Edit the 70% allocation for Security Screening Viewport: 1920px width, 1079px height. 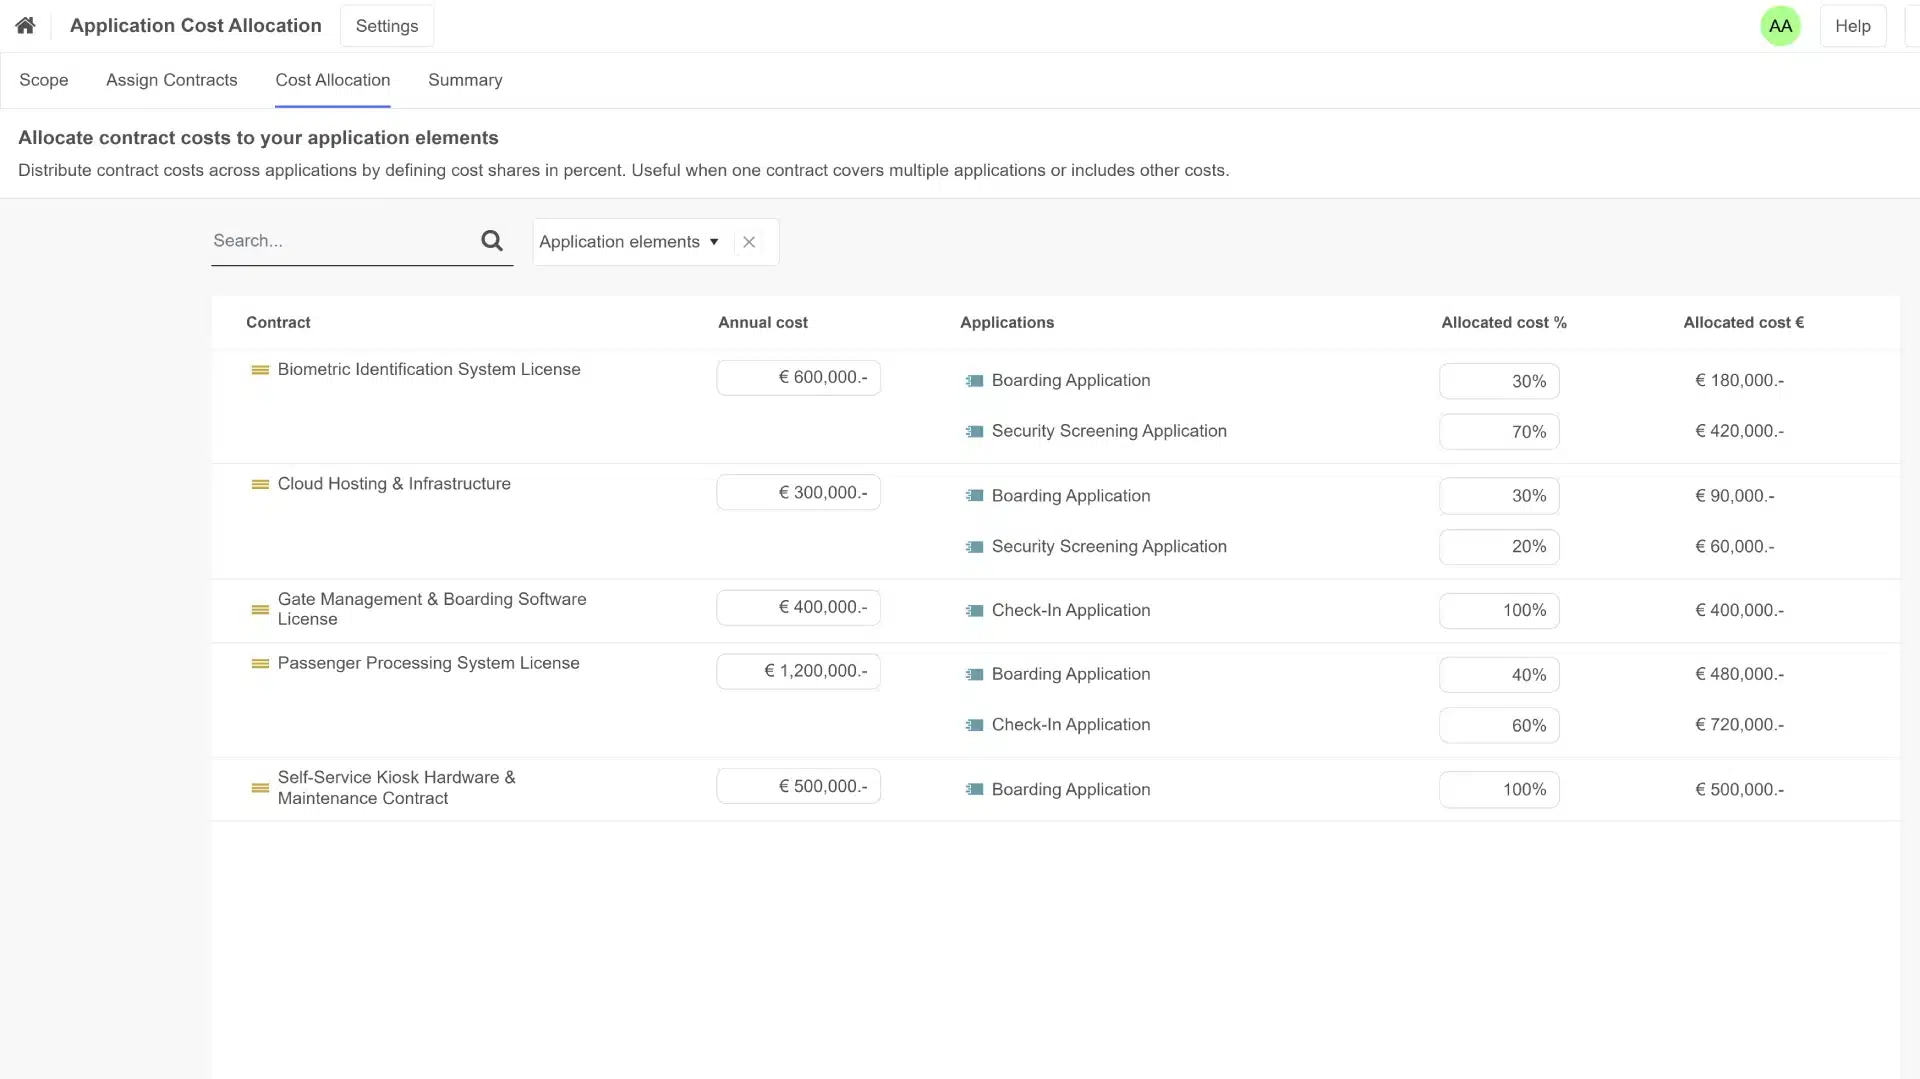(x=1498, y=432)
